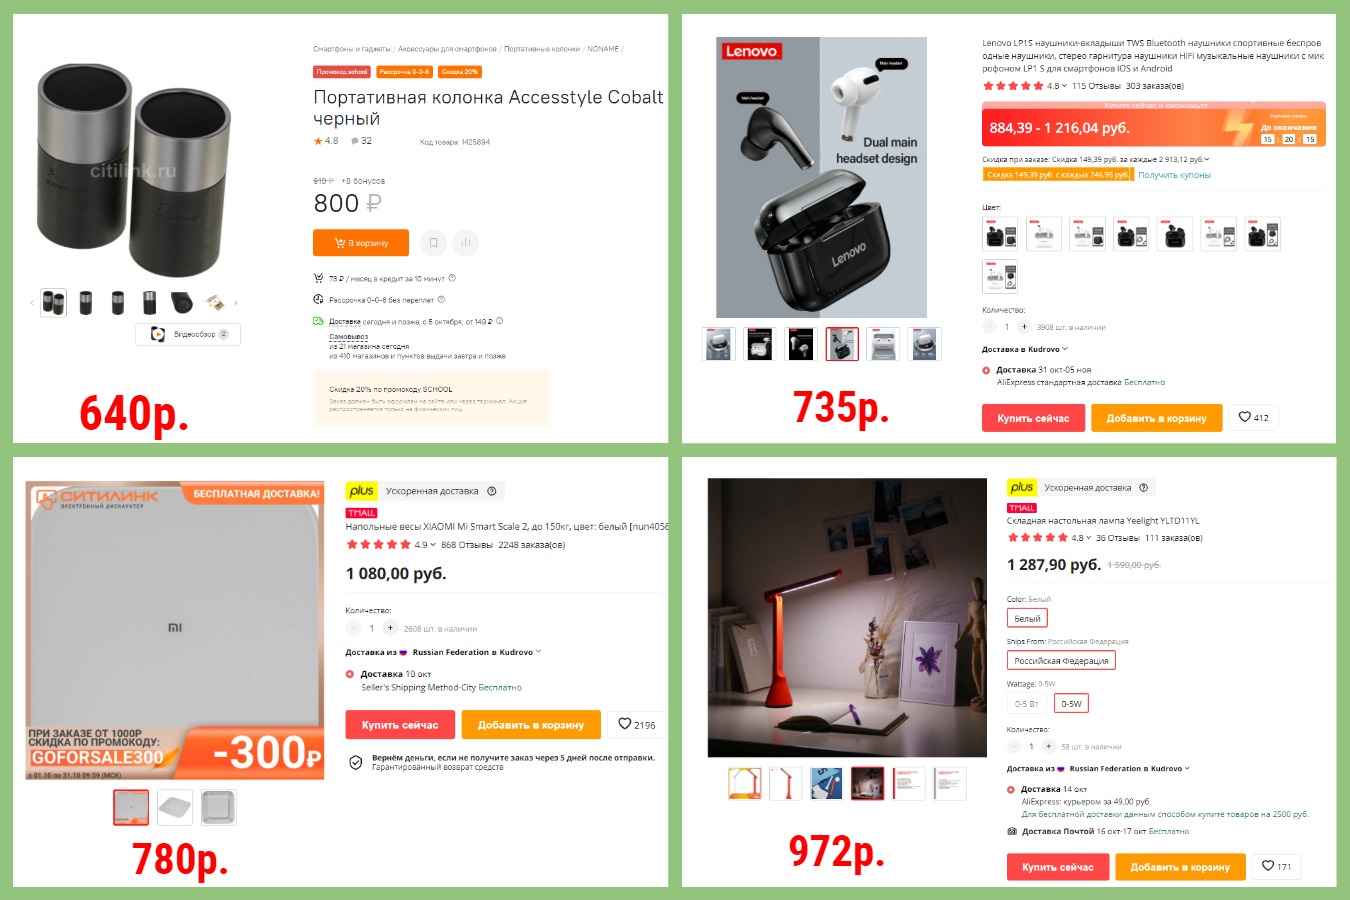This screenshot has width=1350, height=900.
Task: Click wishlist heart showing 171
Action: tap(1276, 866)
